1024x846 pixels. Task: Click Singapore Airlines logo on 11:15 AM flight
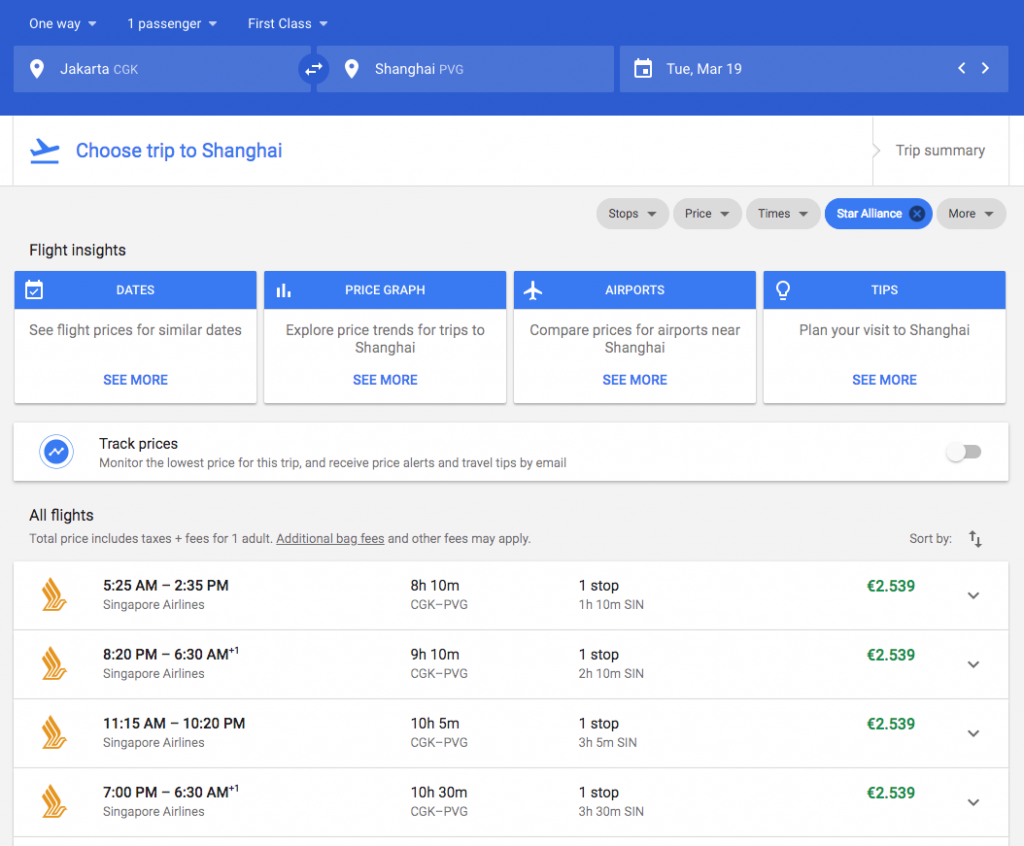54,733
